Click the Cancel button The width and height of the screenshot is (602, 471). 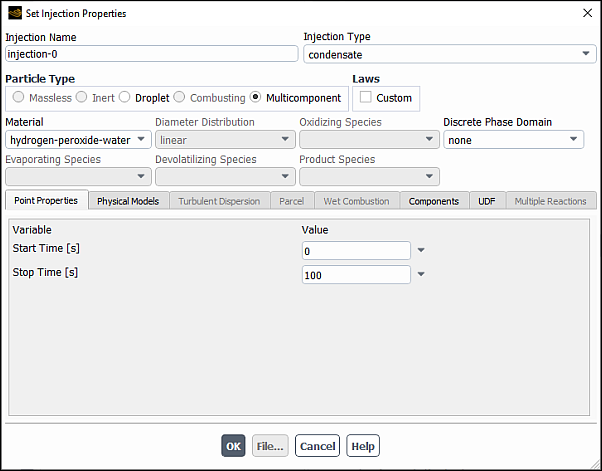pos(318,446)
